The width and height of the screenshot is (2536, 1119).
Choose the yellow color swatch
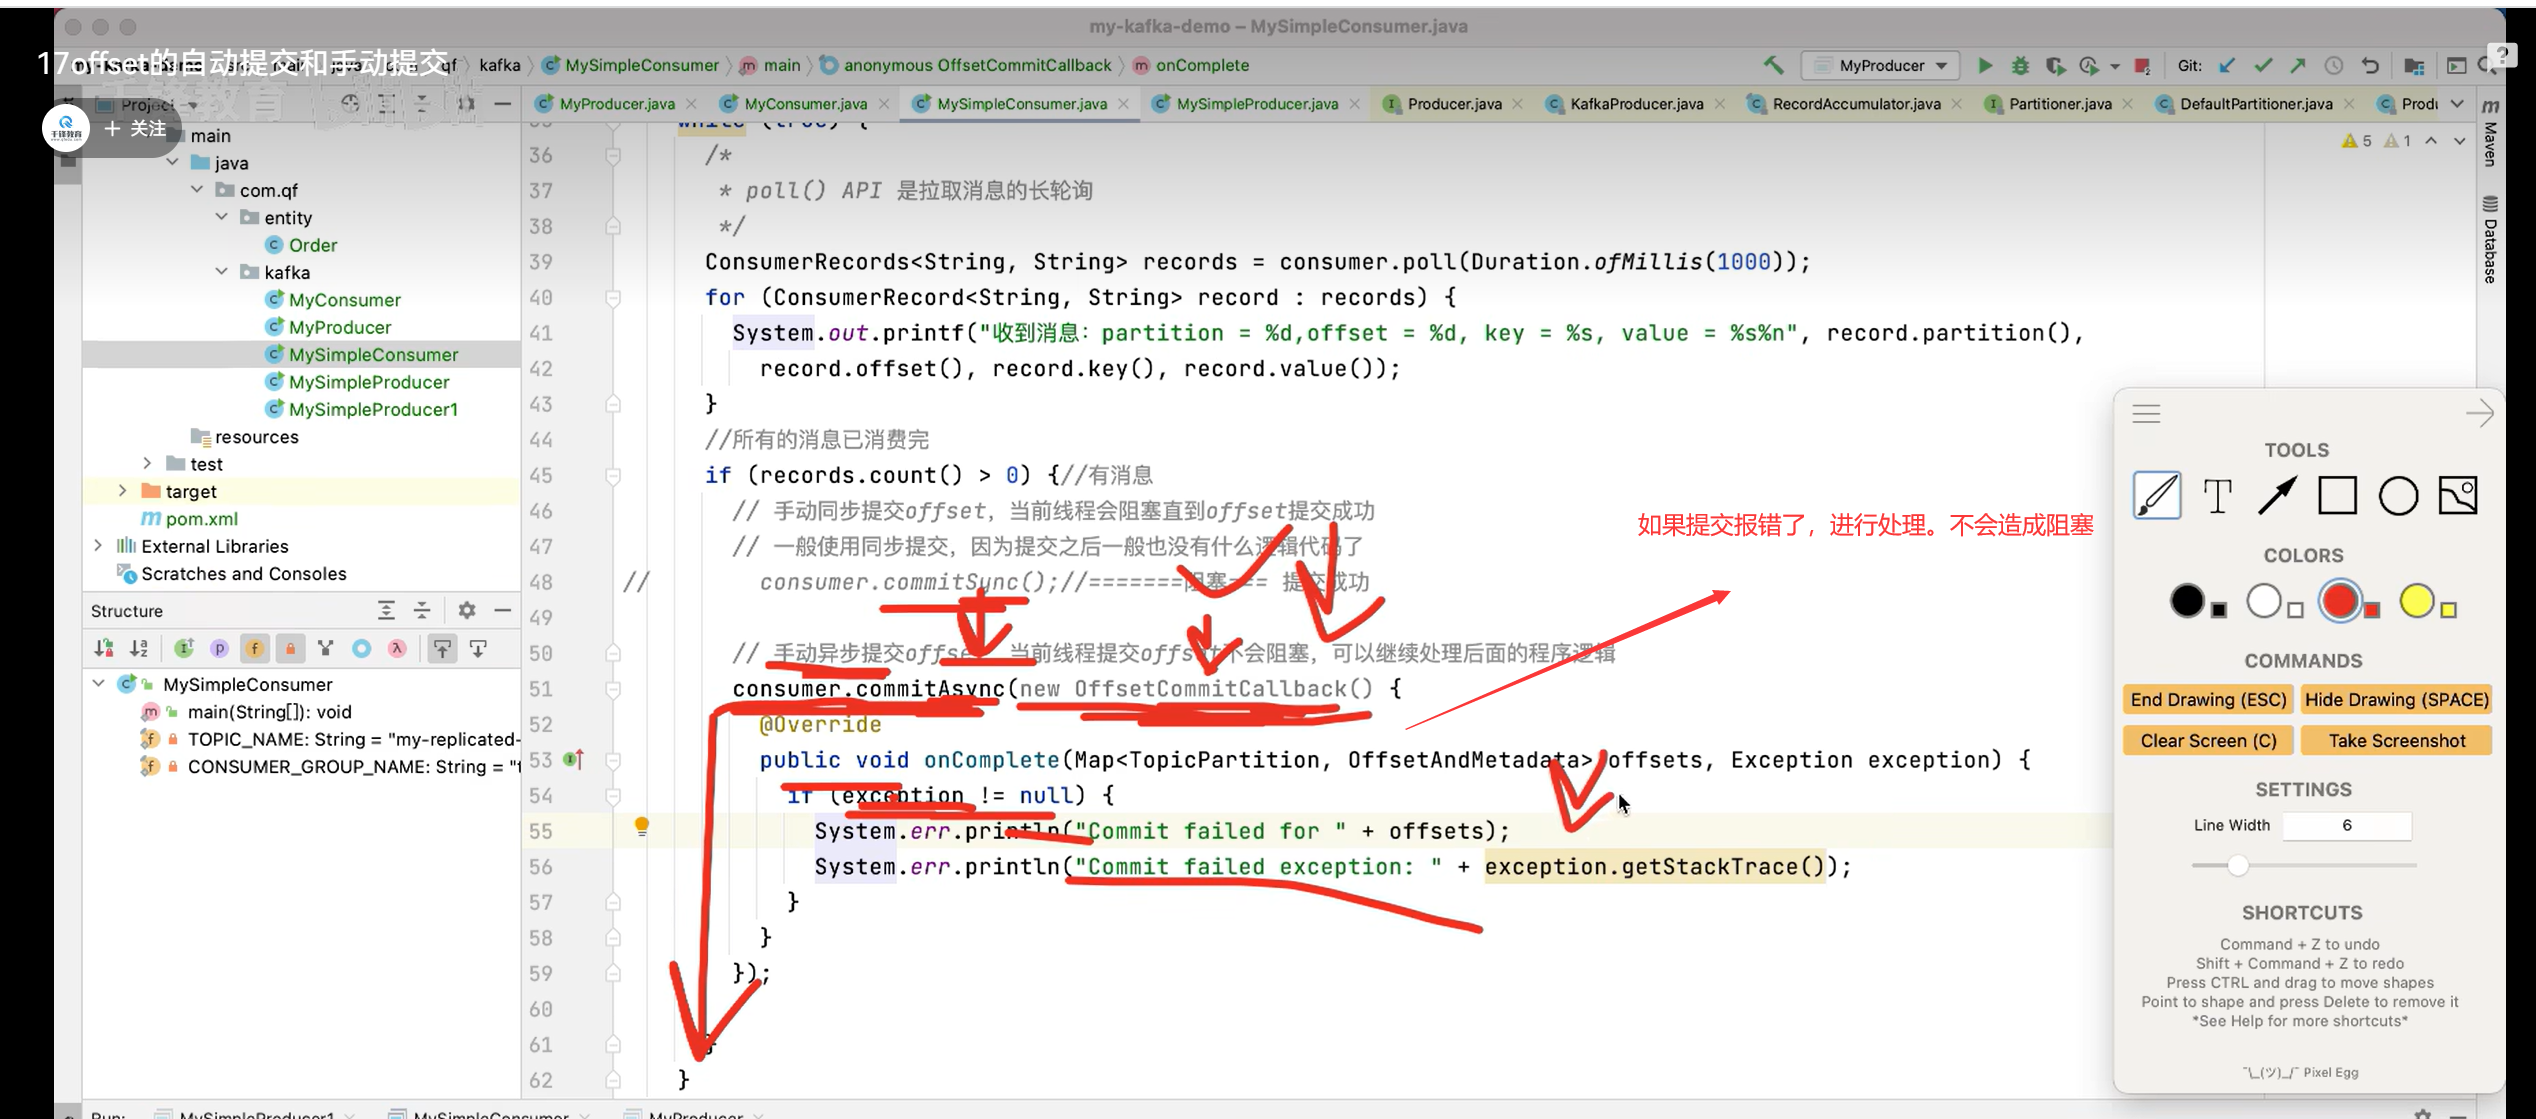click(2416, 601)
